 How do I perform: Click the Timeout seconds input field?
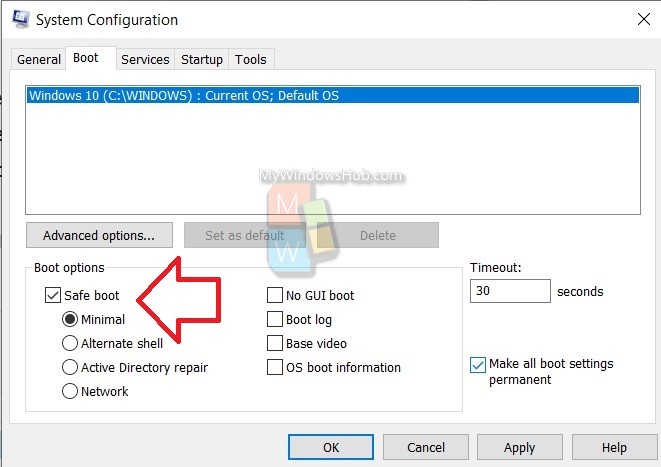pyautogui.click(x=510, y=291)
